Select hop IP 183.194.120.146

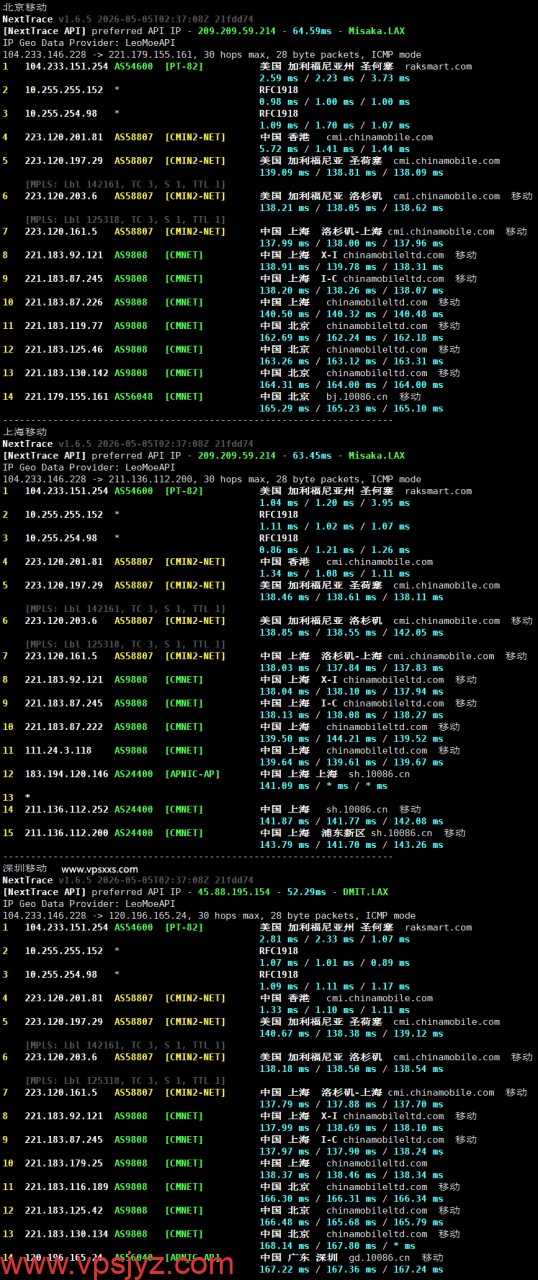click(66, 774)
